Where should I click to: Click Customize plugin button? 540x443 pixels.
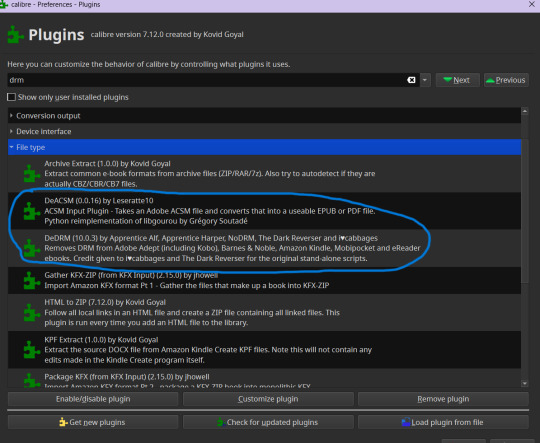268,399
